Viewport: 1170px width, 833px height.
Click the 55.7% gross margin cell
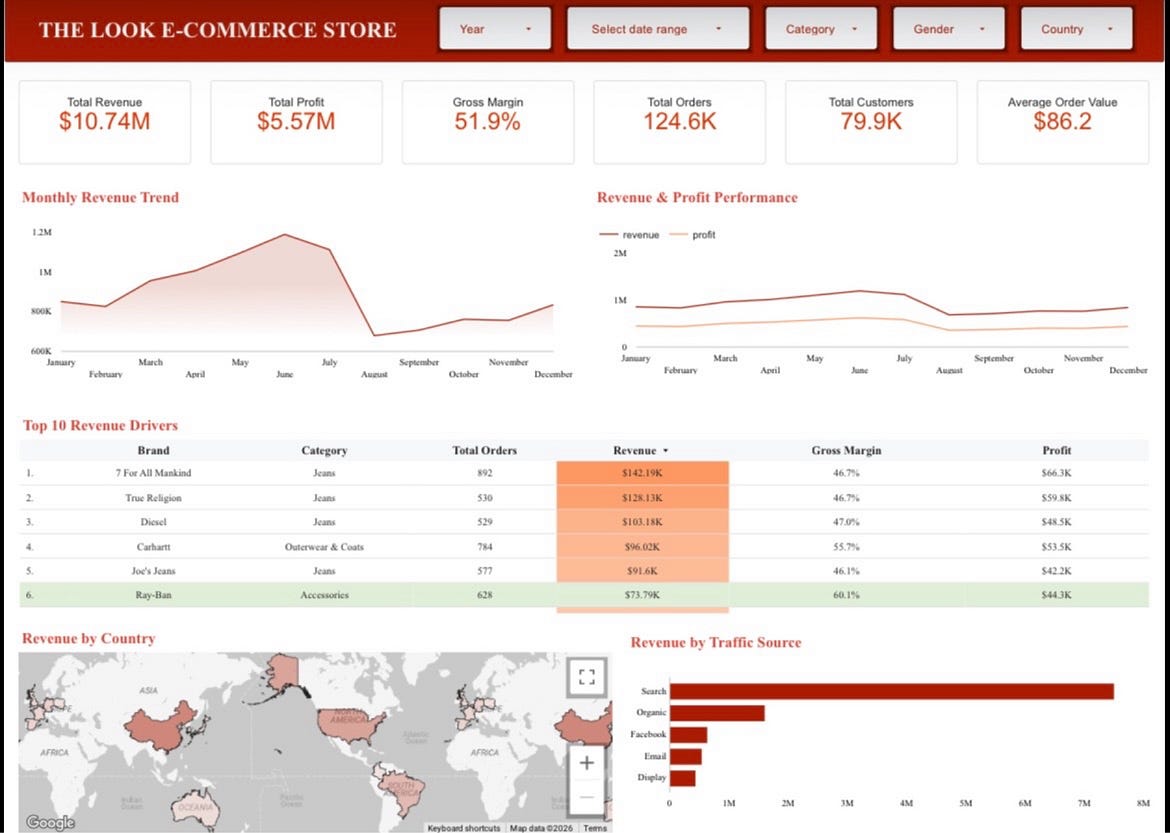click(x=846, y=546)
